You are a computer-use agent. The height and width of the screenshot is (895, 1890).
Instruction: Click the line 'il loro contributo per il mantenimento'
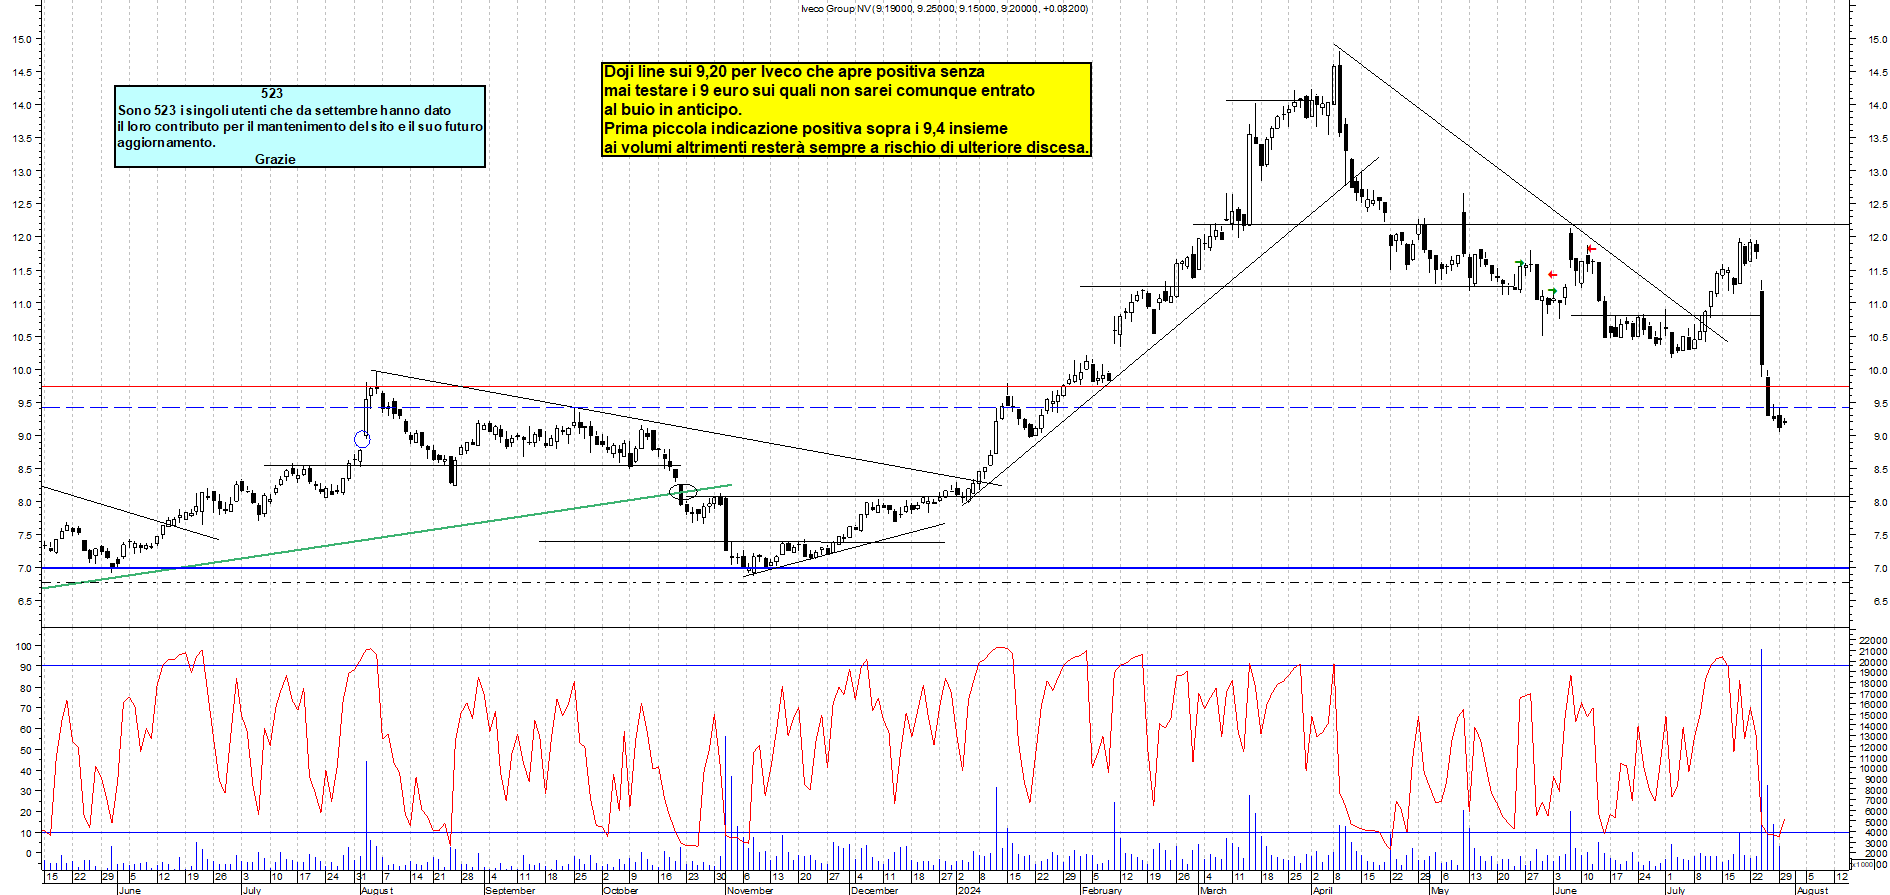pos(300,126)
